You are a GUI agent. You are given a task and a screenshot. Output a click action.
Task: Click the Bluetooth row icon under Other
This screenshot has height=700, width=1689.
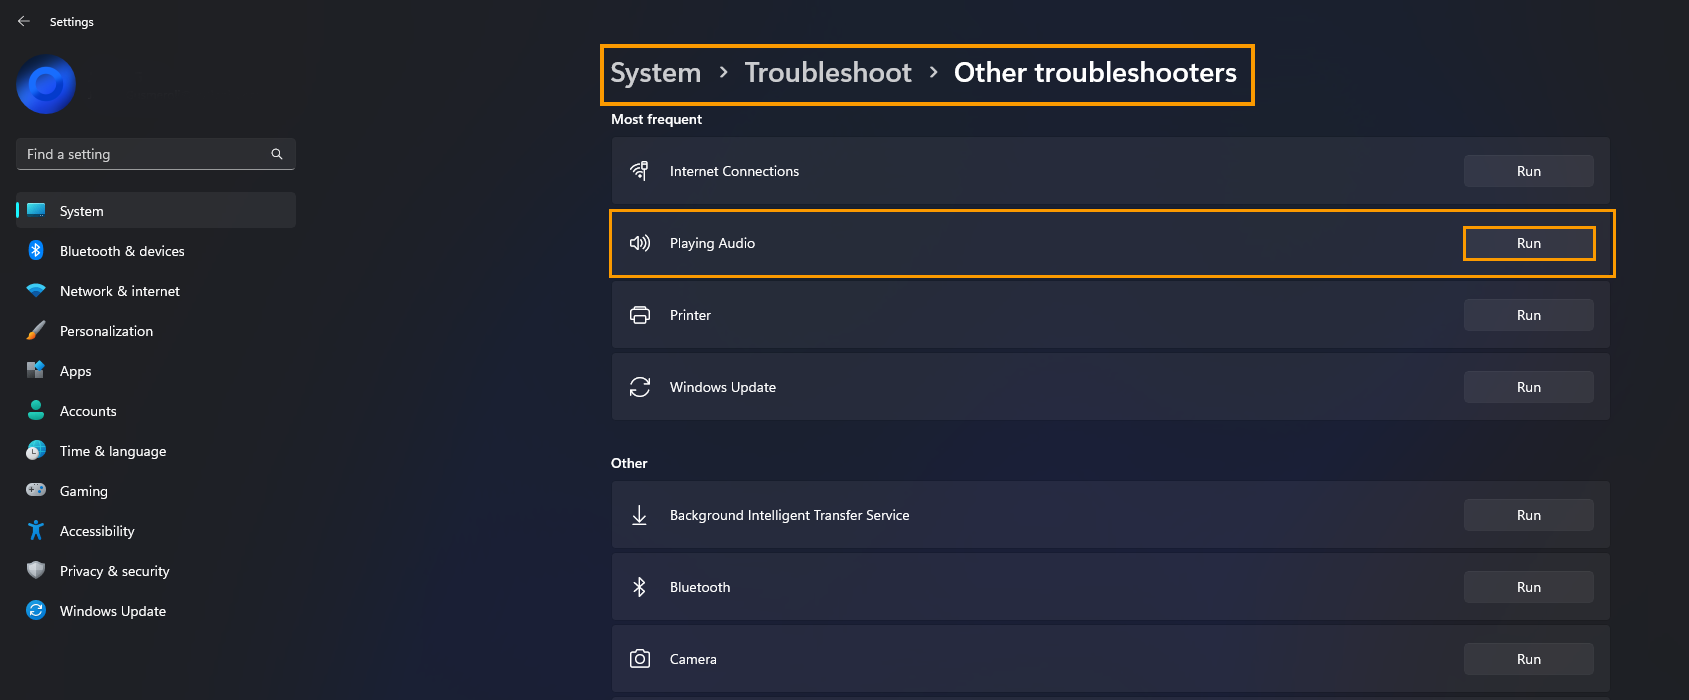coord(640,587)
